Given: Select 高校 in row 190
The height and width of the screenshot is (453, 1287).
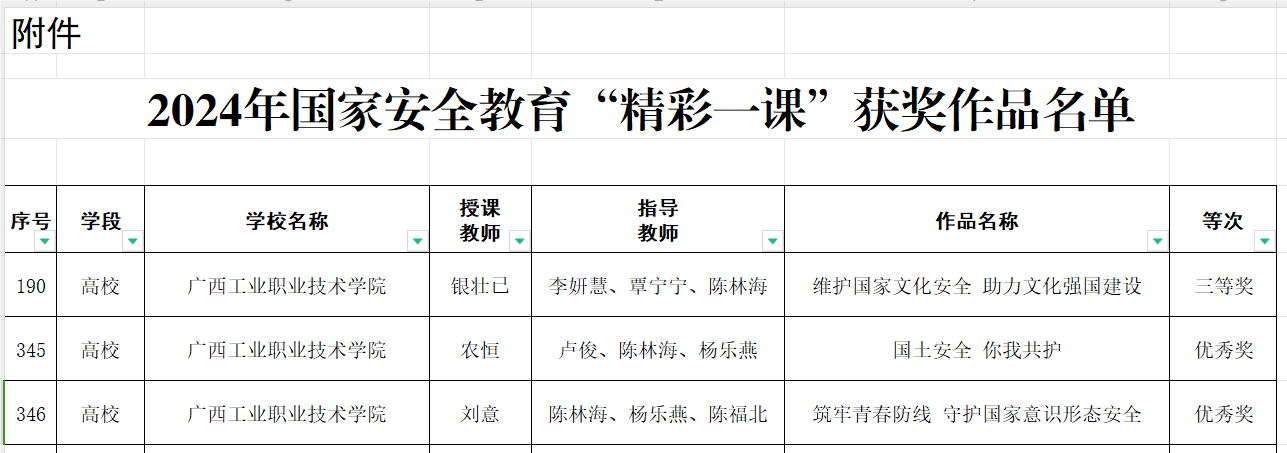Looking at the screenshot, I should coord(101,286).
